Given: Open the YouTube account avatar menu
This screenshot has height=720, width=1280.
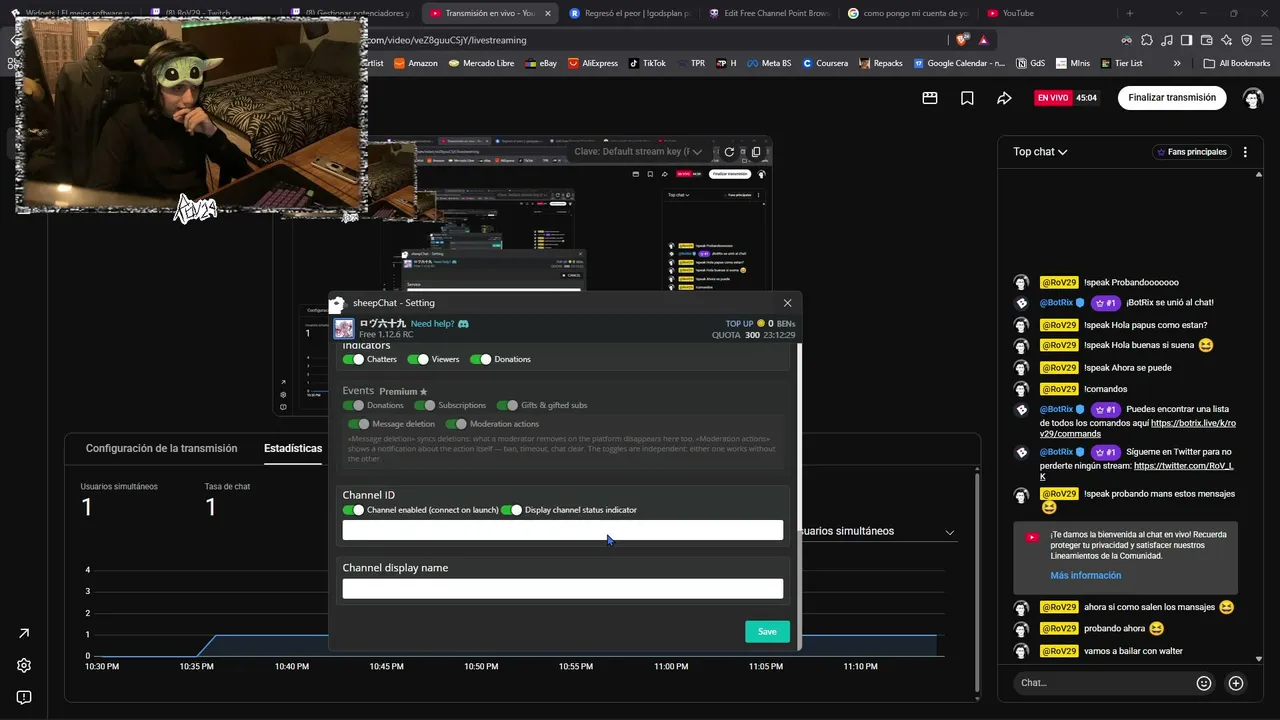Looking at the screenshot, I should tap(1253, 98).
